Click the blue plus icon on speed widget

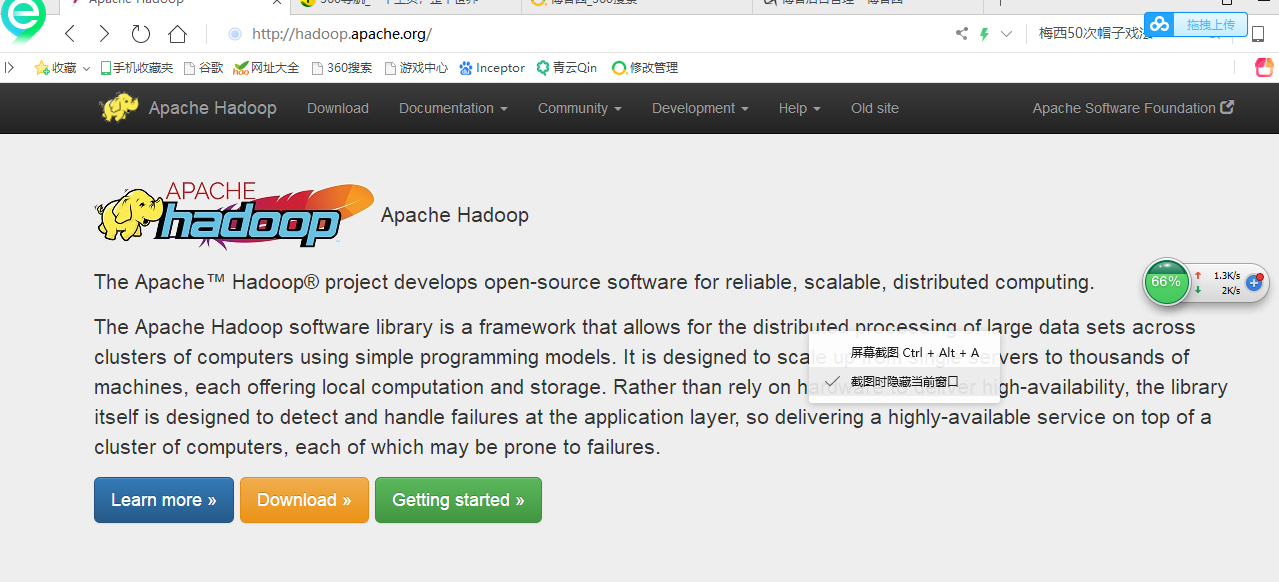[x=1253, y=283]
